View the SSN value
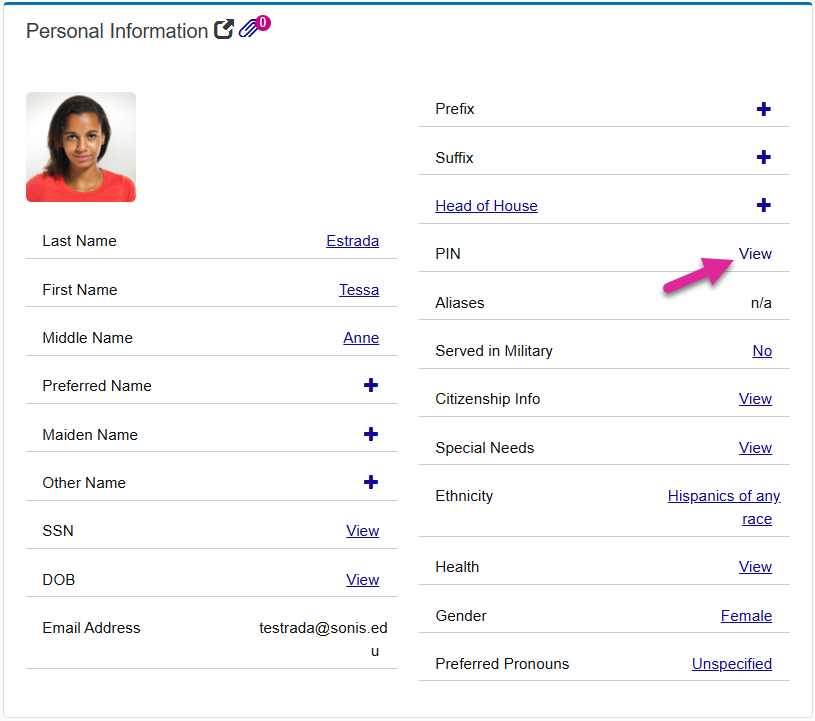 362,531
